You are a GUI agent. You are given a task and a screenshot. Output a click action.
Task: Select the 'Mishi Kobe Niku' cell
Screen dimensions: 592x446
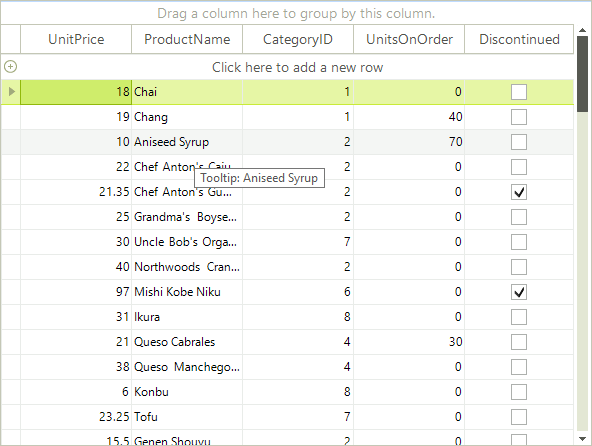click(x=187, y=292)
